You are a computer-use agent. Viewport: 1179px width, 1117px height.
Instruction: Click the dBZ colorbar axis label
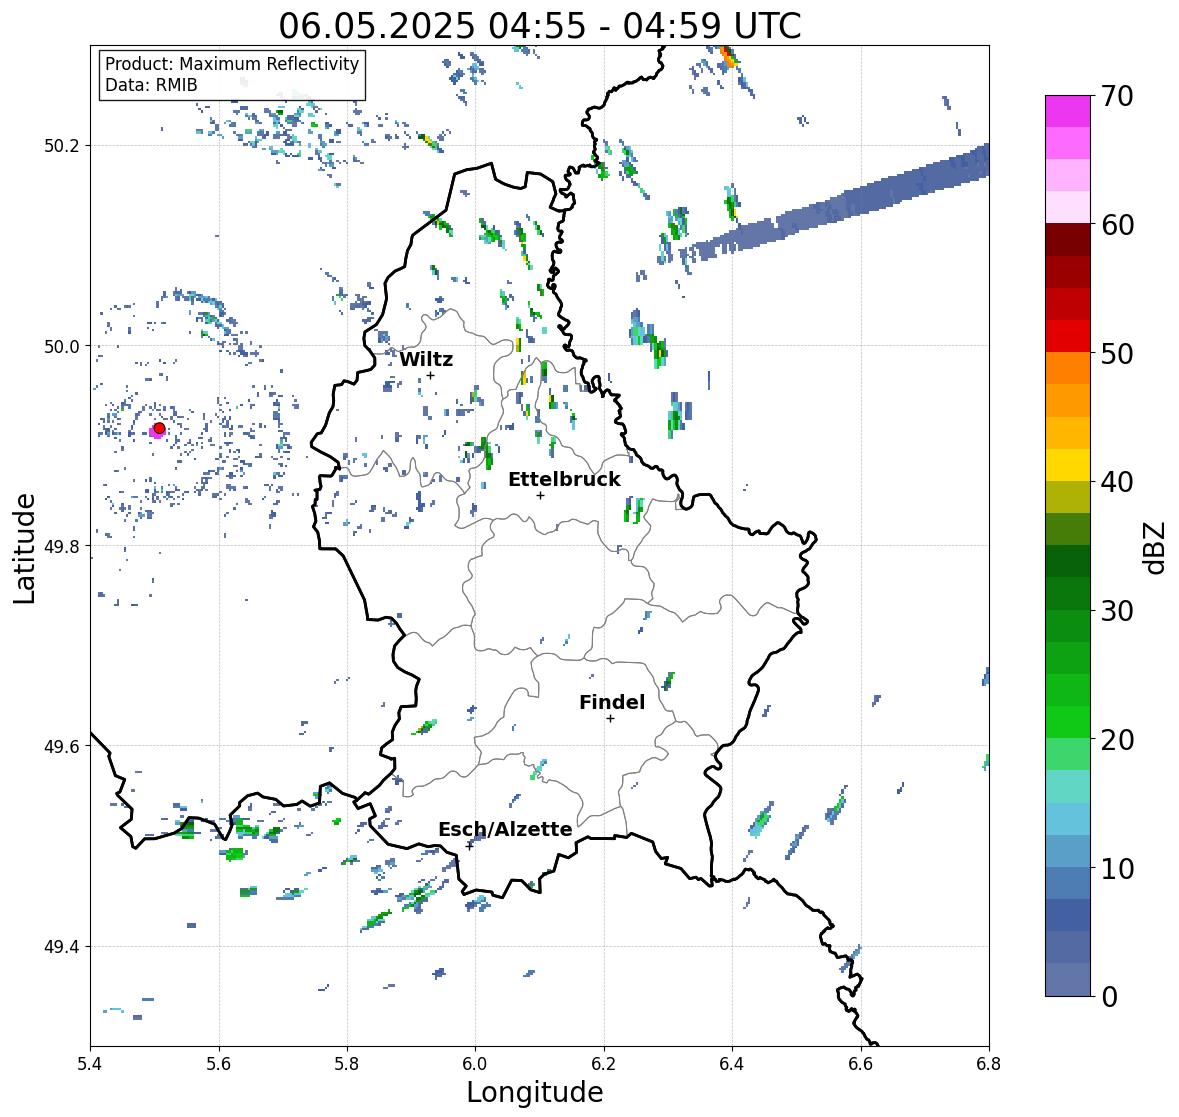pos(1156,547)
